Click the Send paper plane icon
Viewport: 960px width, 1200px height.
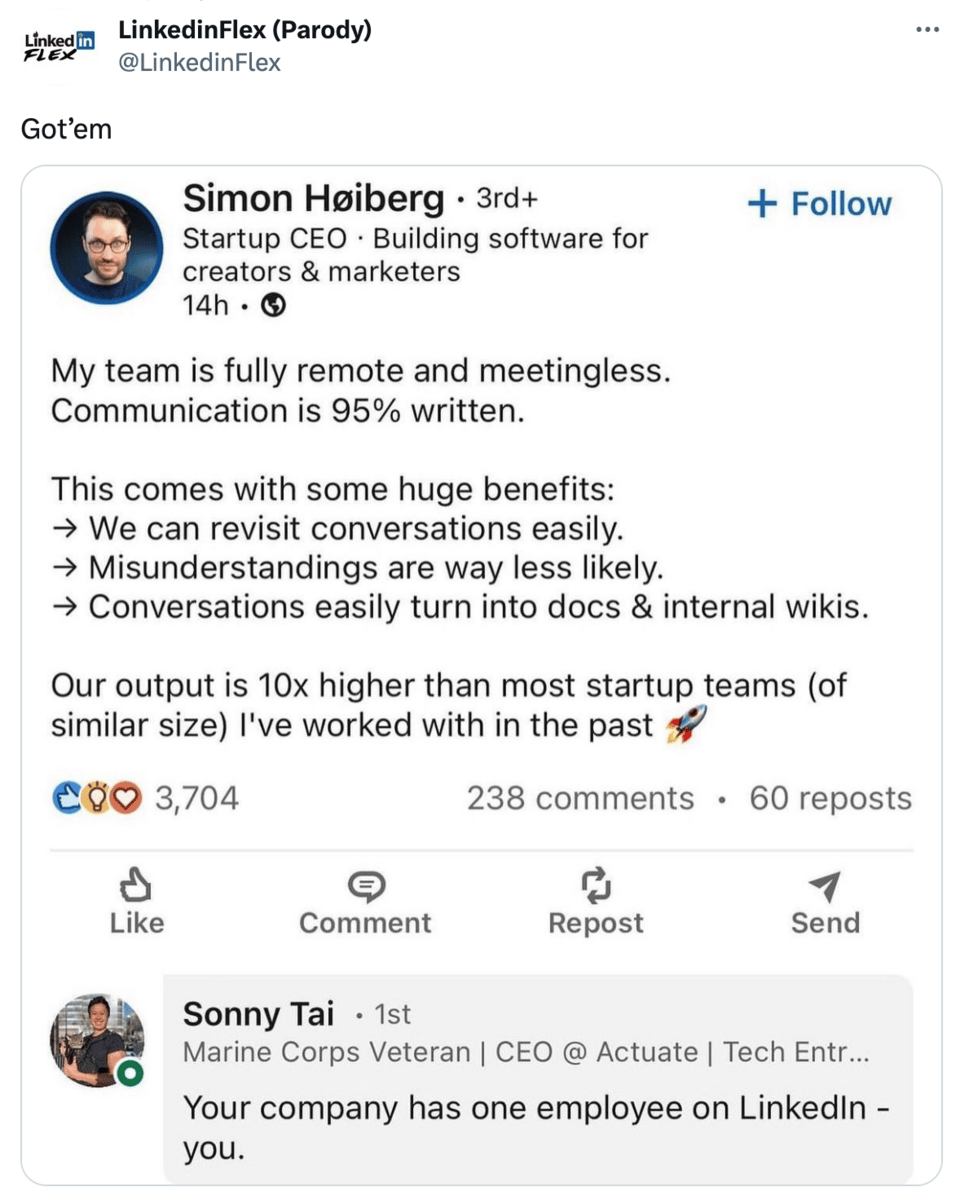click(x=825, y=885)
